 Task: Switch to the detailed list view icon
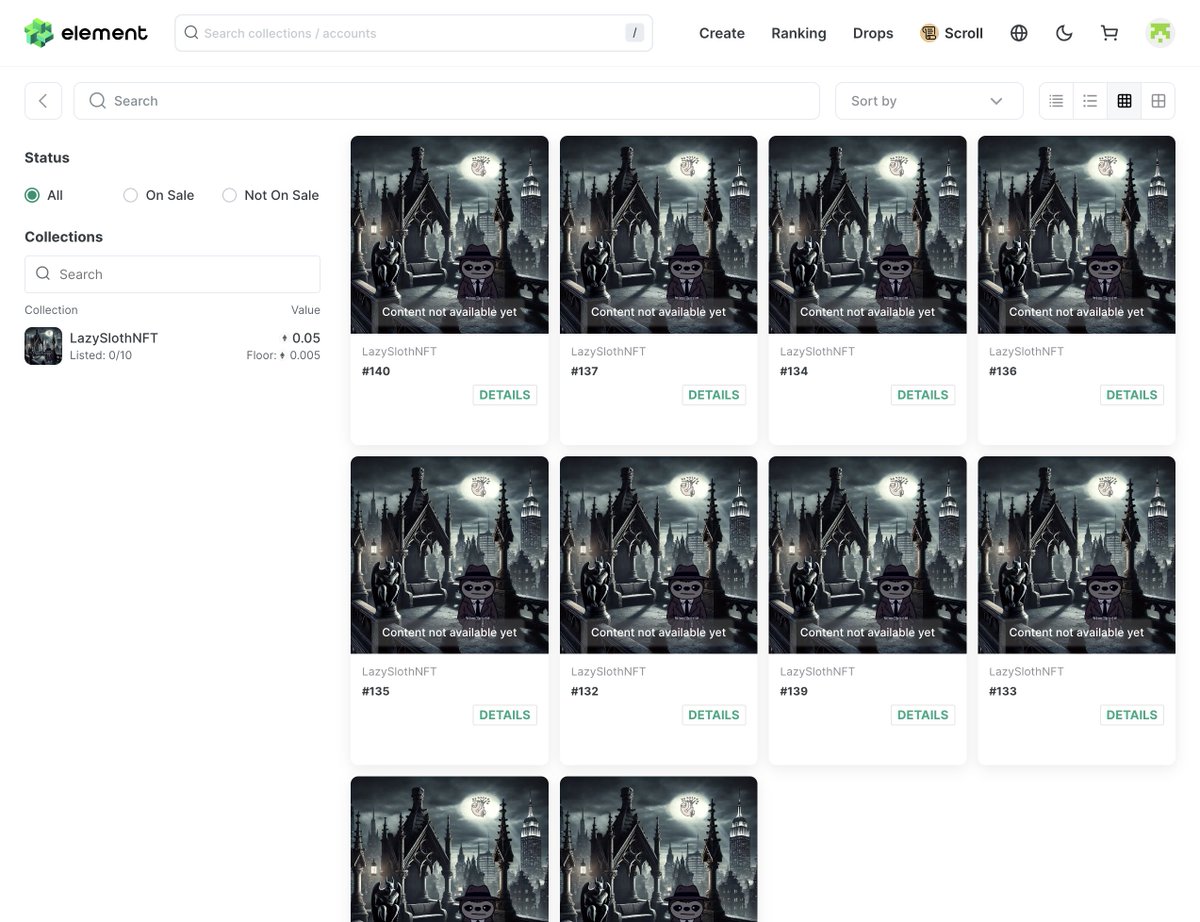point(1056,101)
